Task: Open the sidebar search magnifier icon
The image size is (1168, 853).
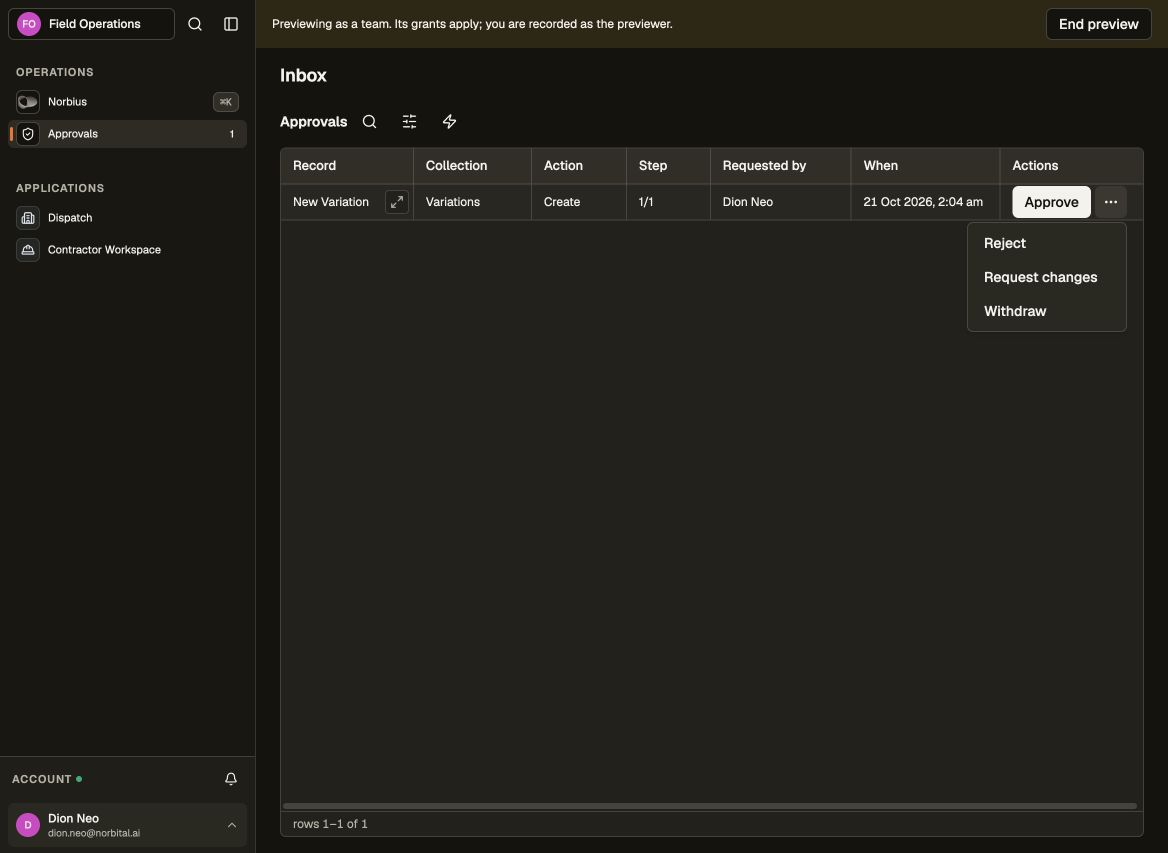Action: click(195, 24)
